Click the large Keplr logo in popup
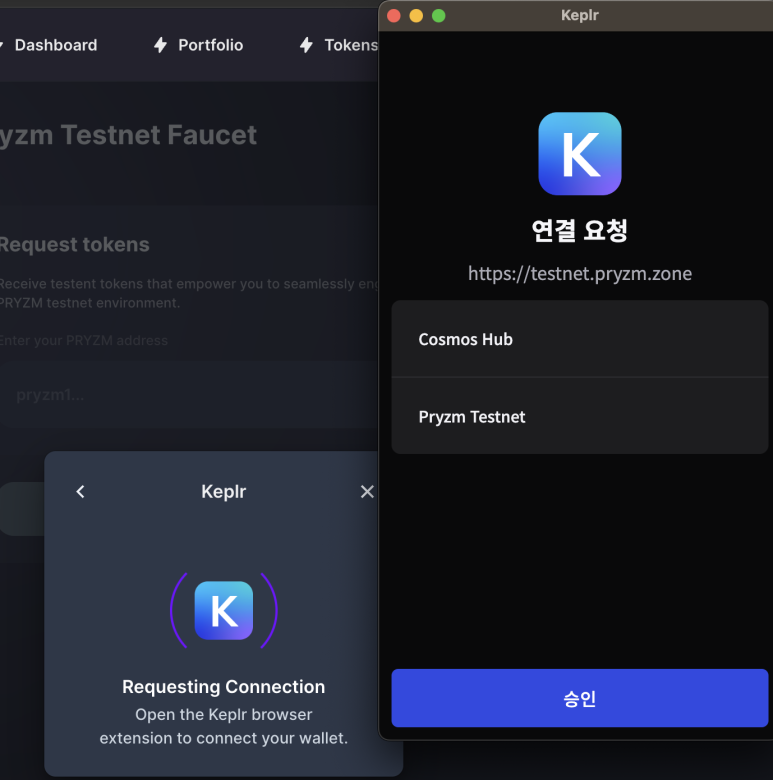The width and height of the screenshot is (773, 780). tap(580, 154)
